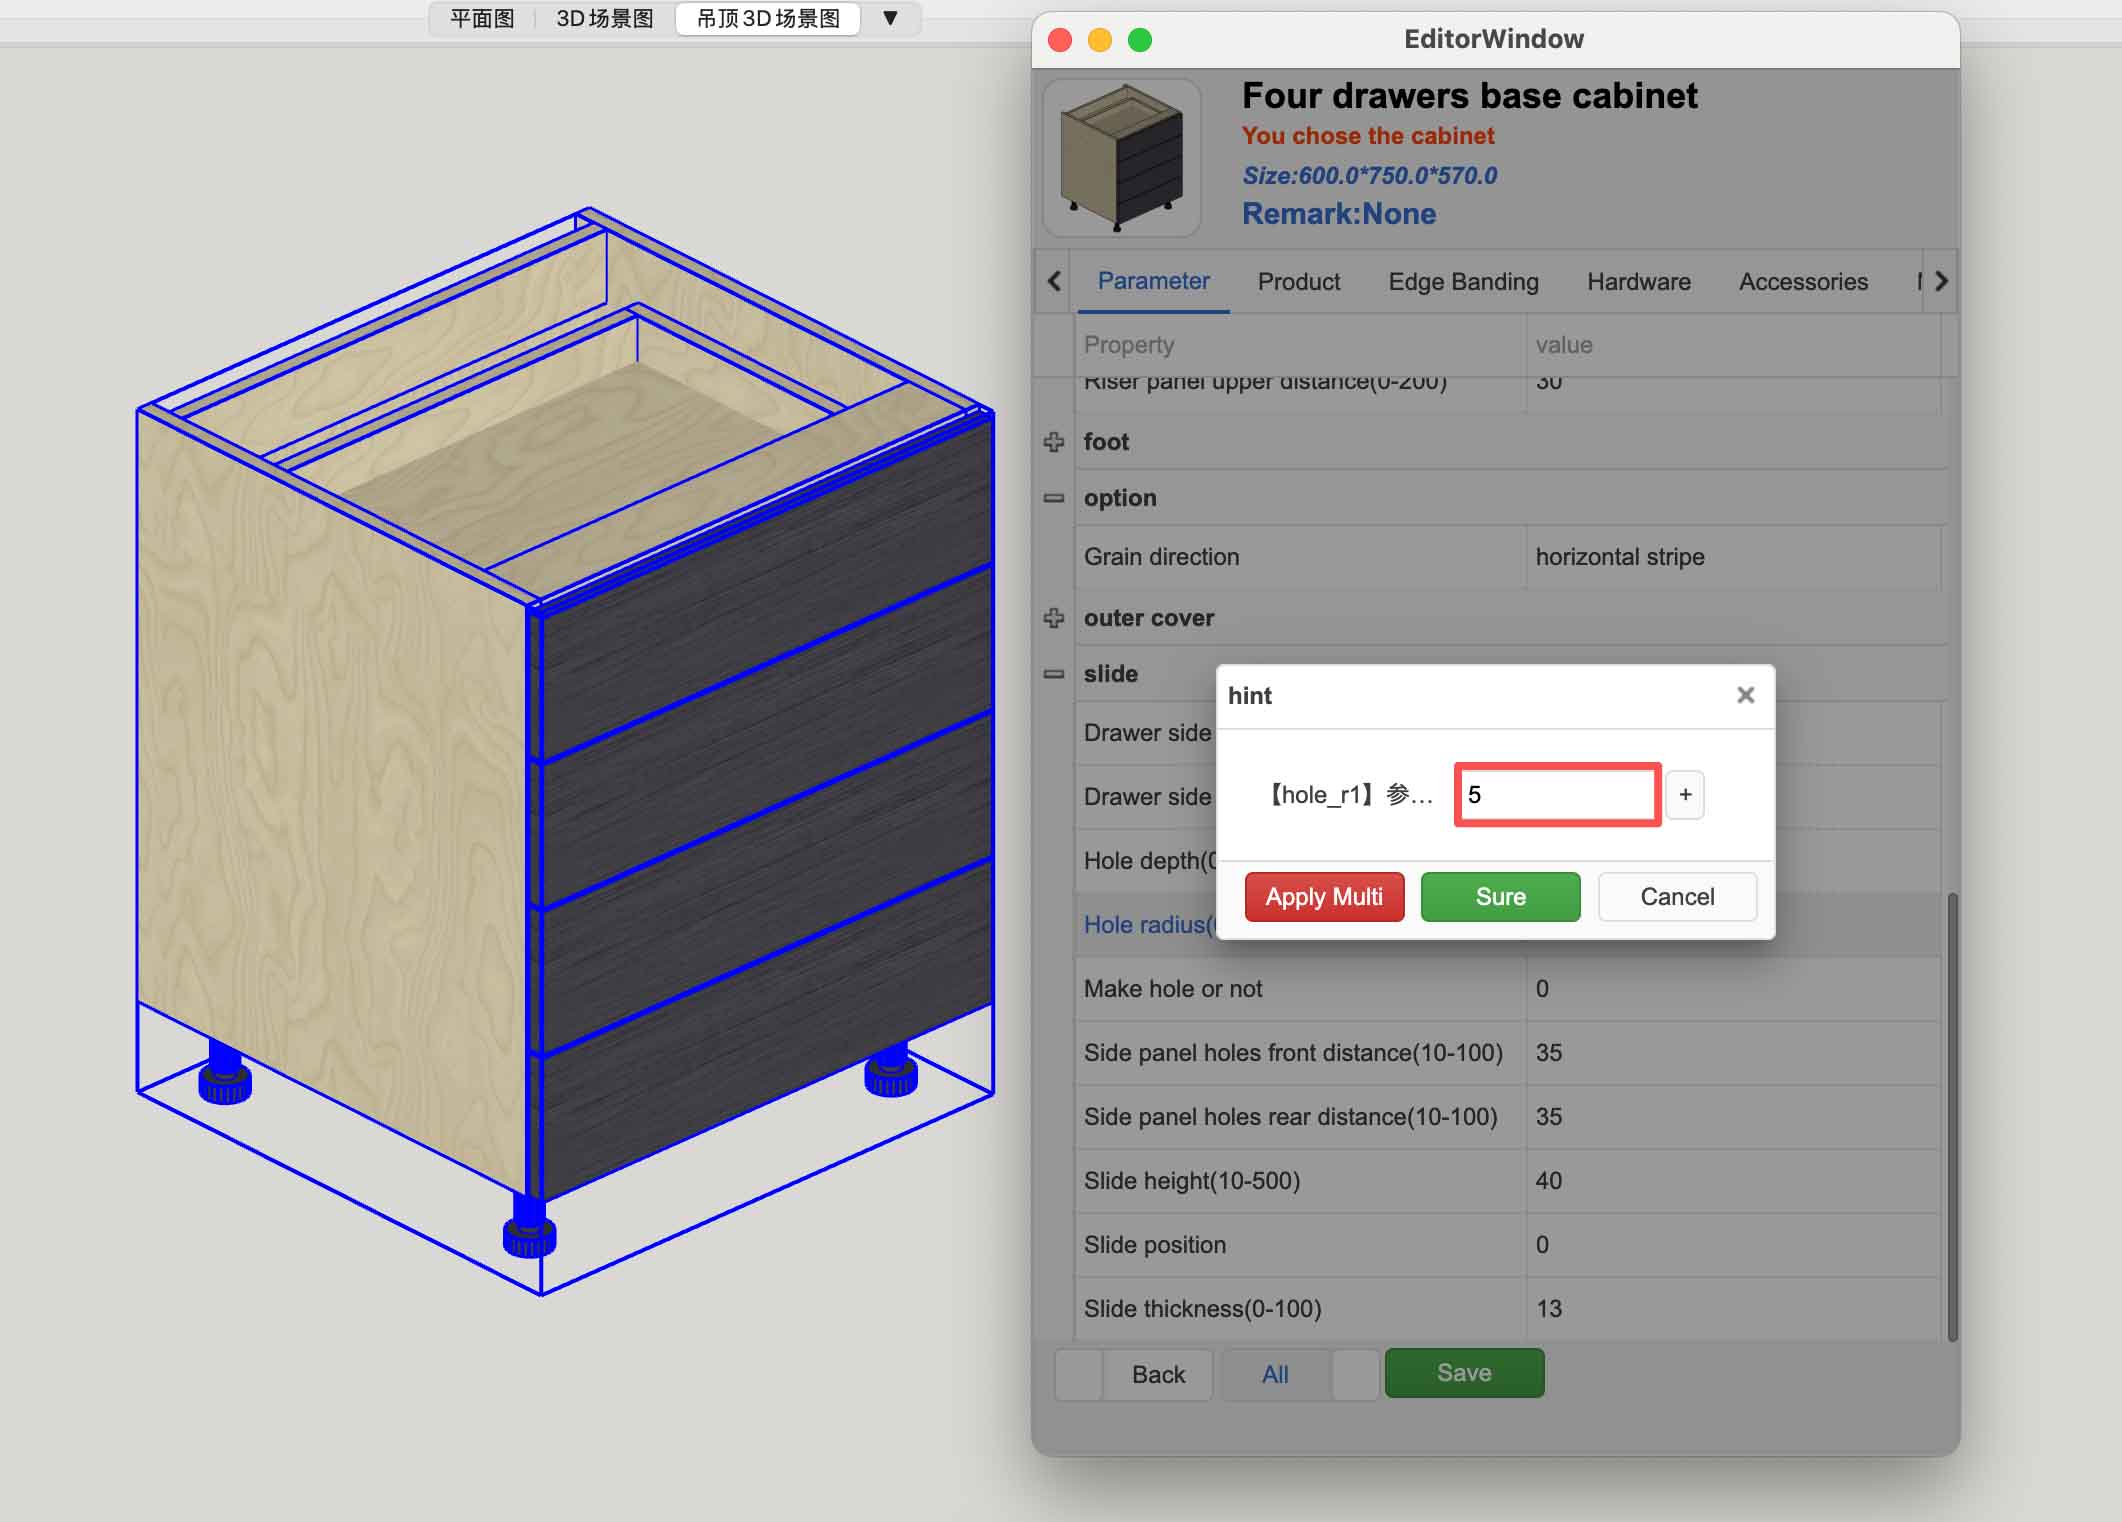Cancel the hint dialog
2122x1522 pixels.
[1677, 896]
